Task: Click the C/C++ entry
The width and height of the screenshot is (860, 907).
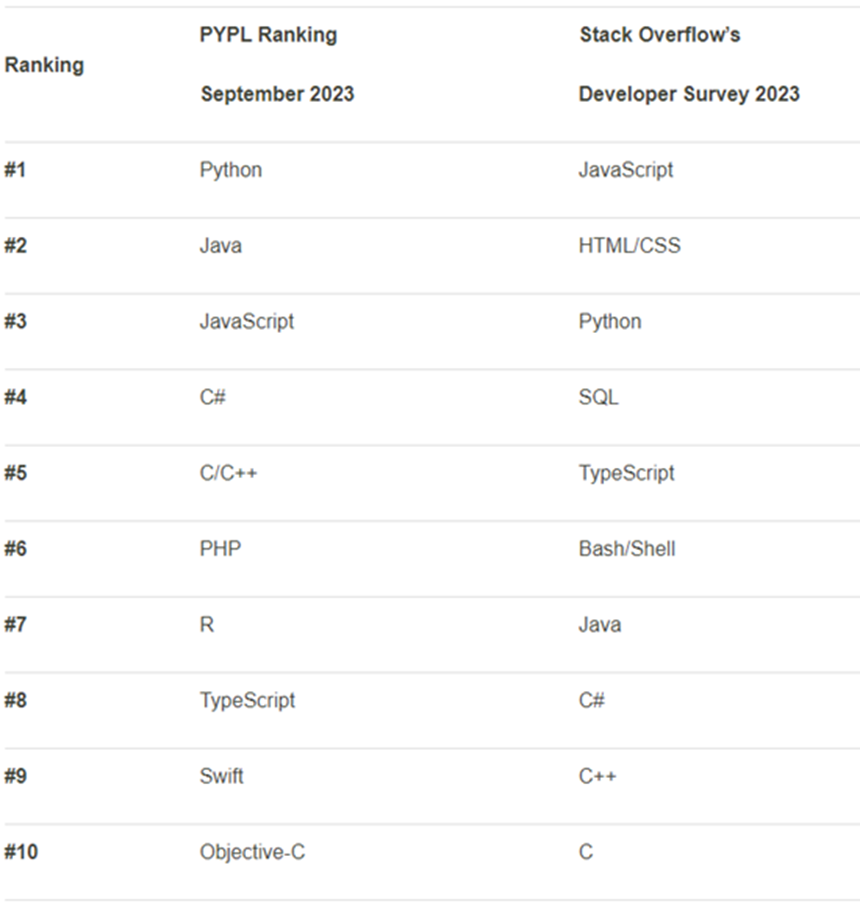Action: click(x=228, y=473)
